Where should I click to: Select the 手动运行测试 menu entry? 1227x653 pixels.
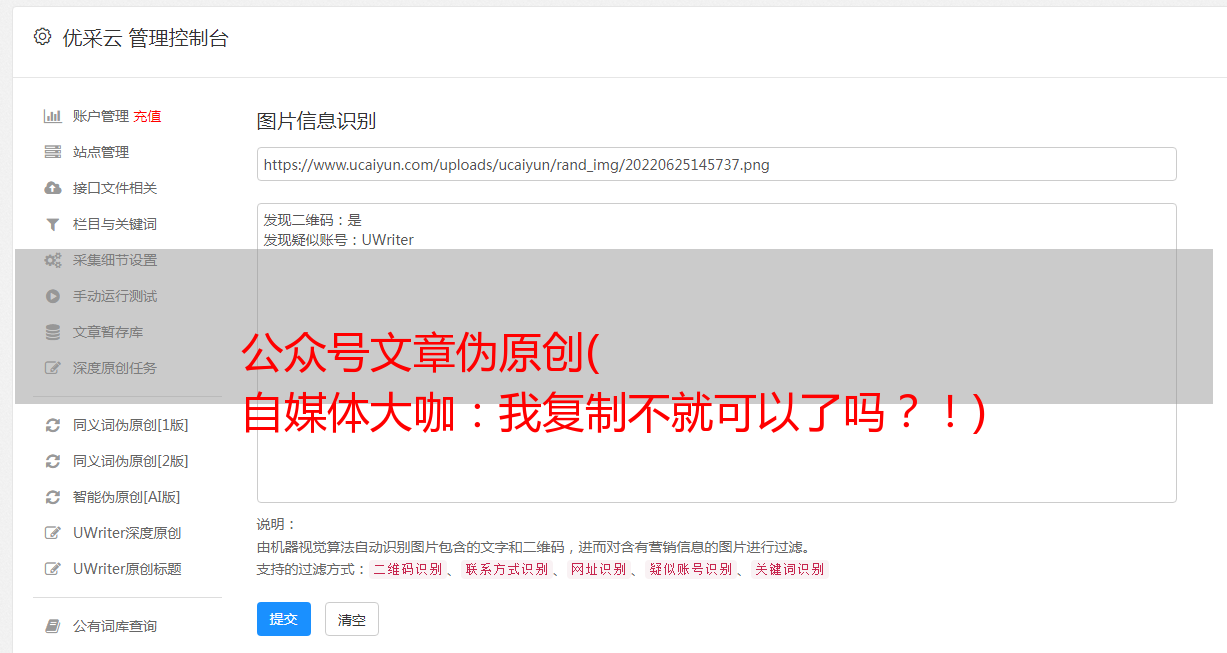coord(115,296)
